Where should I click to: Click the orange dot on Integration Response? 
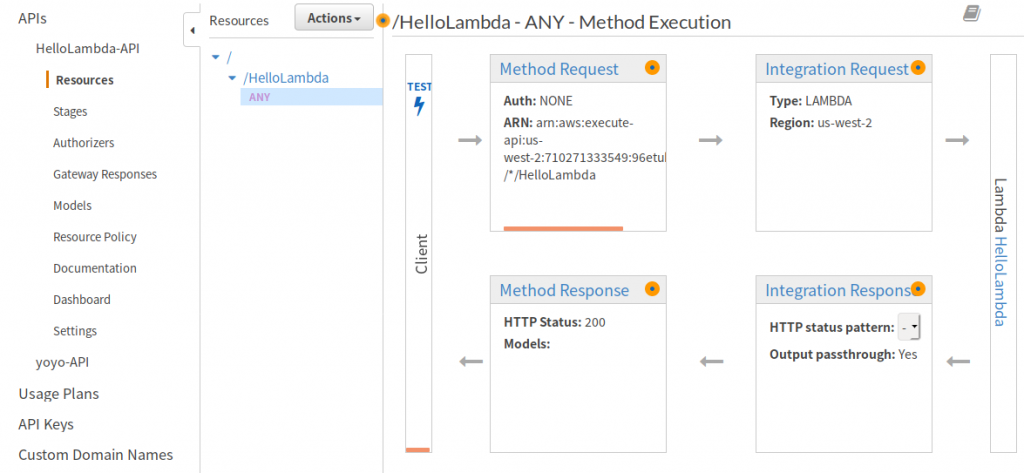(x=918, y=289)
